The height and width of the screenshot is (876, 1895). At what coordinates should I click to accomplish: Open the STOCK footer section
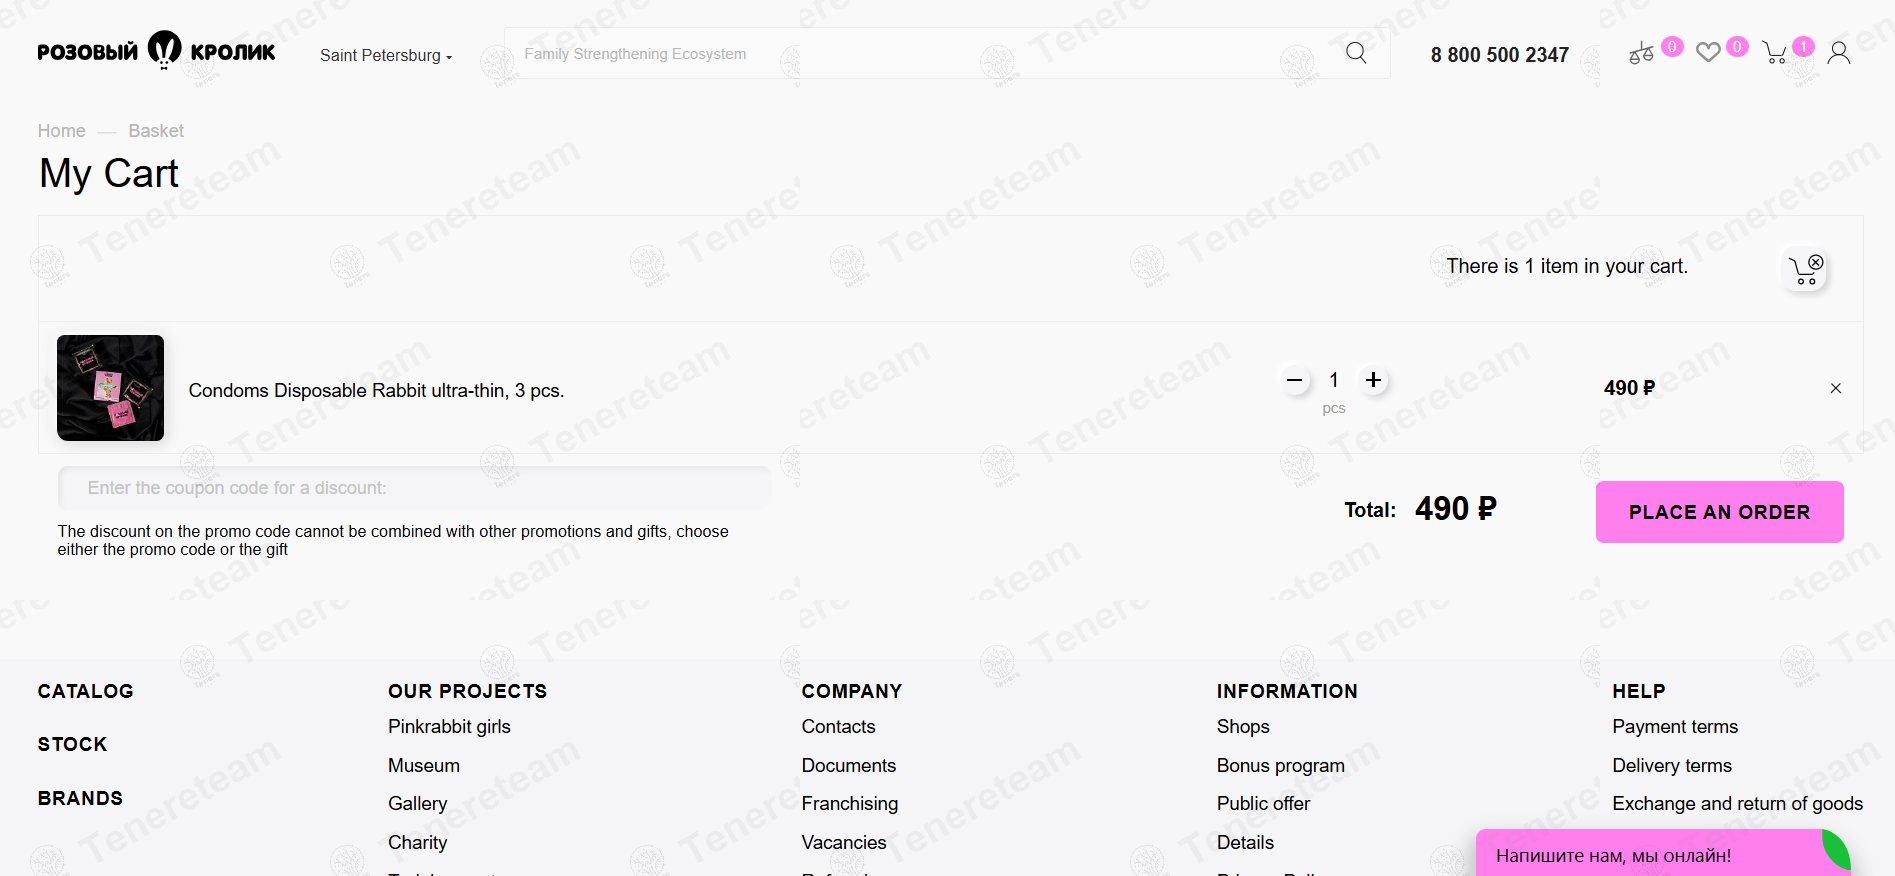[72, 744]
